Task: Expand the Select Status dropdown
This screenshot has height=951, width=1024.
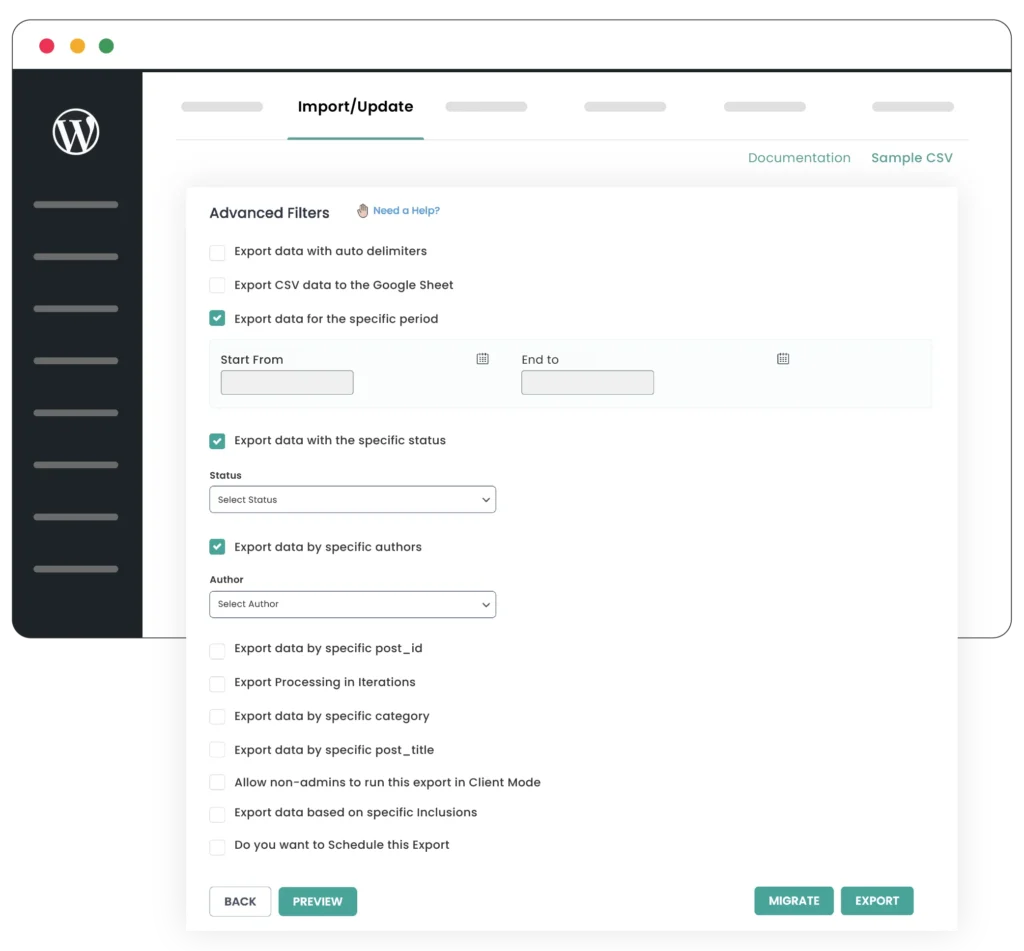Action: (352, 500)
